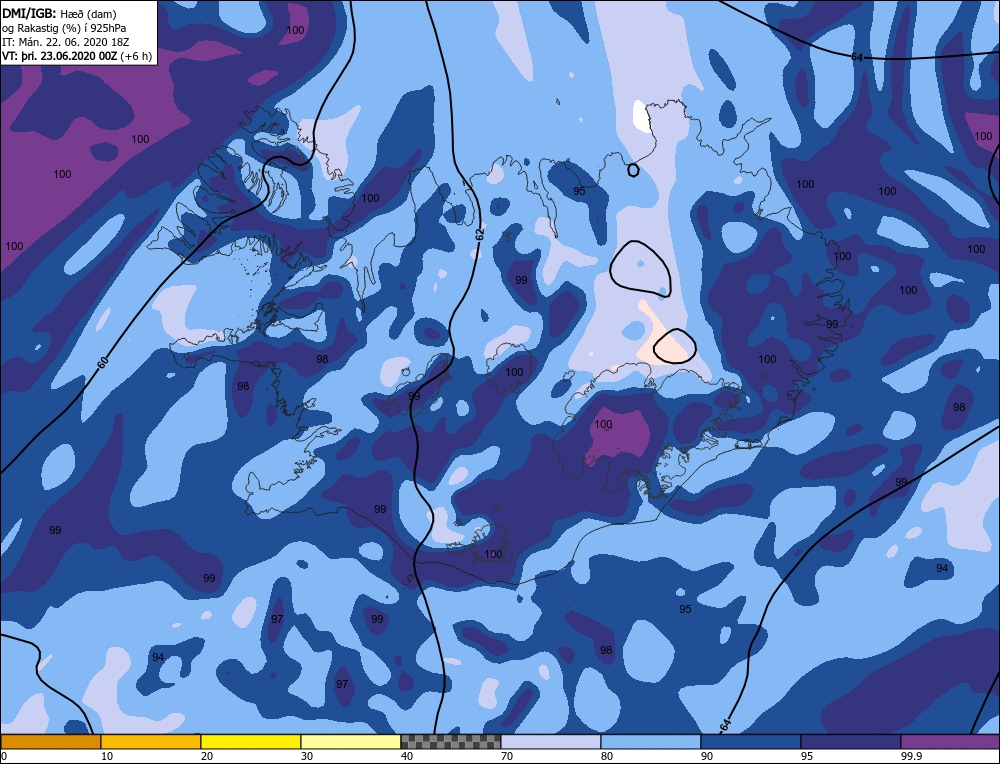Click the 0–10 dark orange legend swatch
Viewport: 1000px width, 764px height.
[50, 741]
